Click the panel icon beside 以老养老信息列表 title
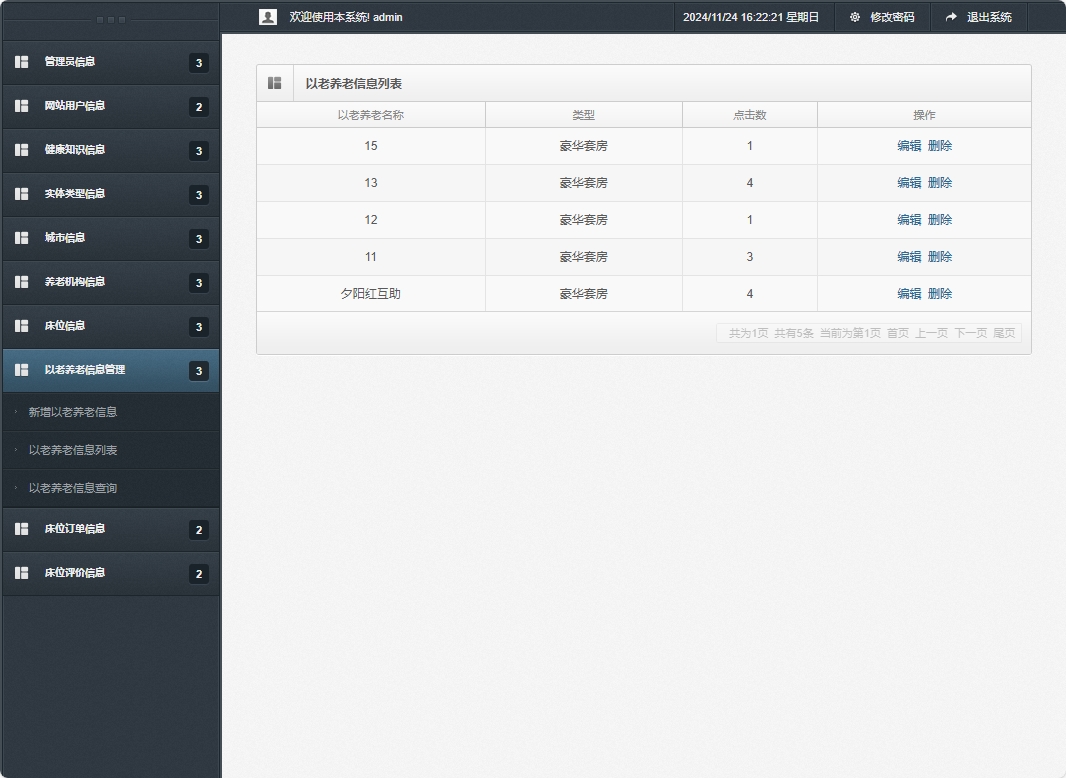Image resolution: width=1066 pixels, height=778 pixels. pyautogui.click(x=275, y=83)
